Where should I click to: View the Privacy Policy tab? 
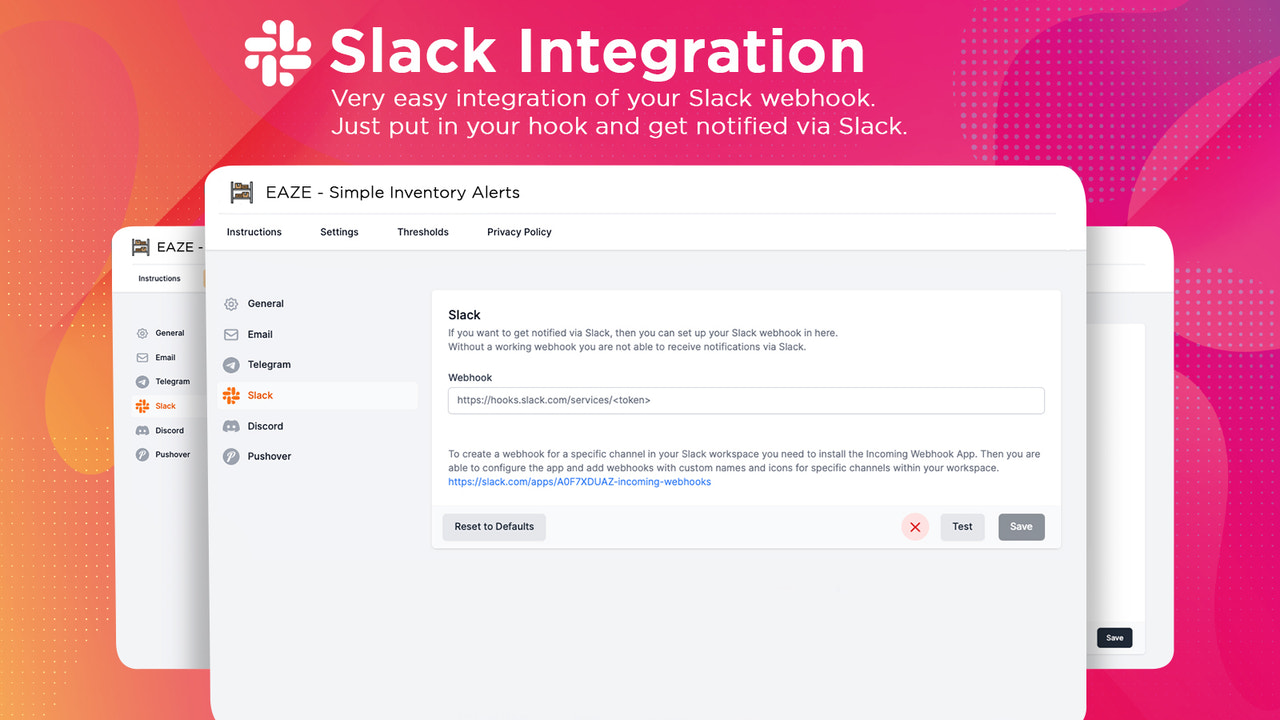click(x=518, y=232)
